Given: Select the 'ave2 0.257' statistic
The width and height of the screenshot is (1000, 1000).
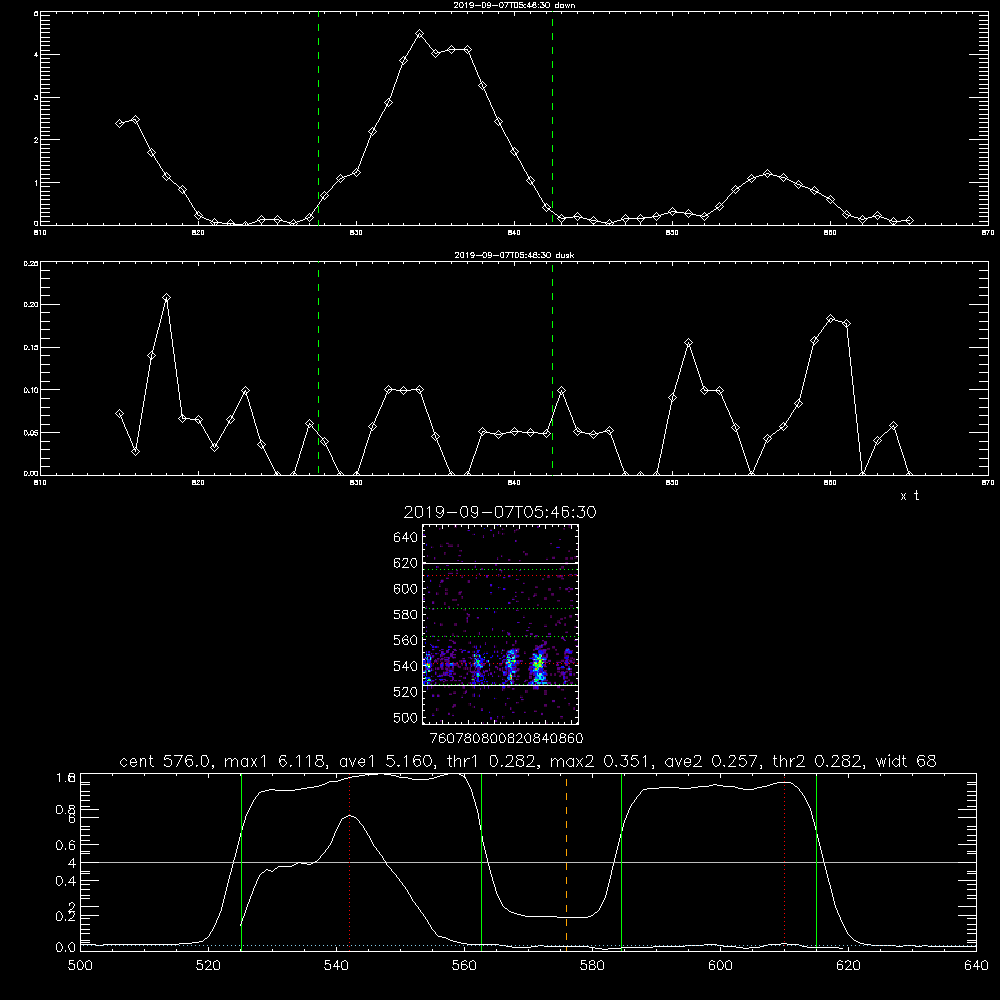Looking at the screenshot, I should [x=710, y=761].
